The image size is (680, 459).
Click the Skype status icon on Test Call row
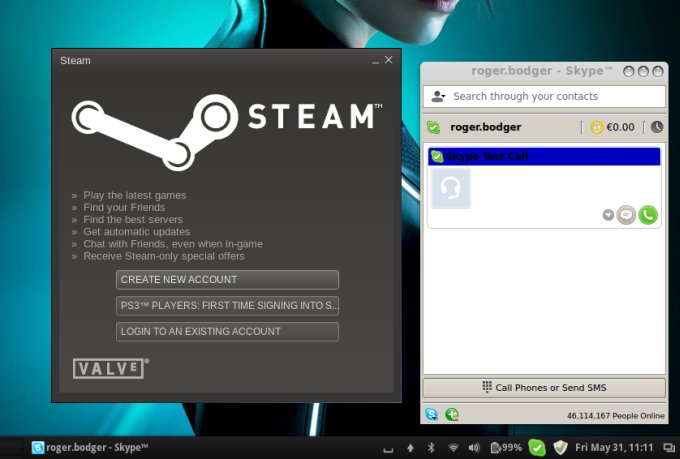click(437, 157)
